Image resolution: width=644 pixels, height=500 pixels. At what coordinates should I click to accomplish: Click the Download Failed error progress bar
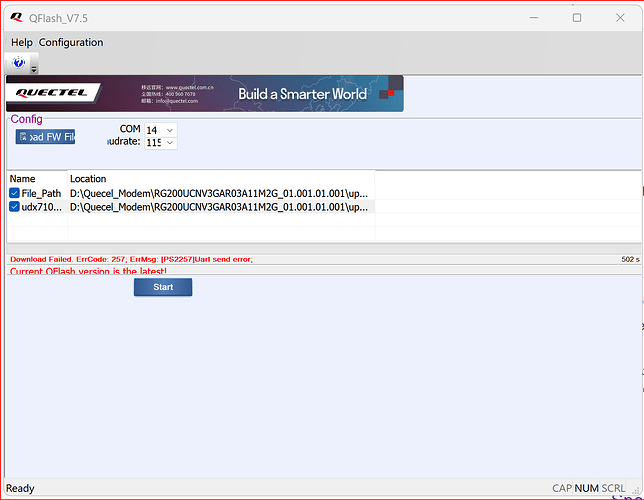tap(300, 259)
